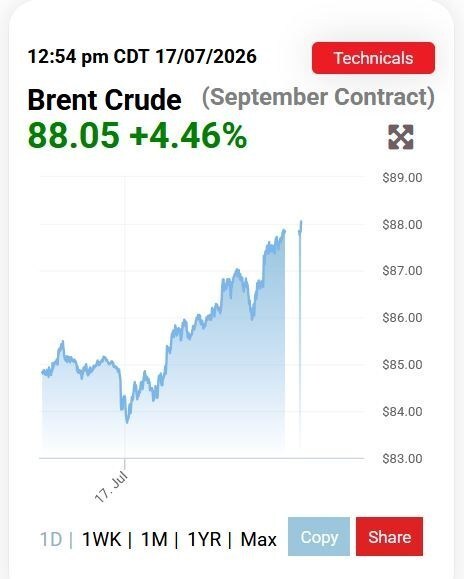Image resolution: width=464 pixels, height=579 pixels.
Task: Click the chart's lowest dip point
Action: pyautogui.click(x=127, y=421)
